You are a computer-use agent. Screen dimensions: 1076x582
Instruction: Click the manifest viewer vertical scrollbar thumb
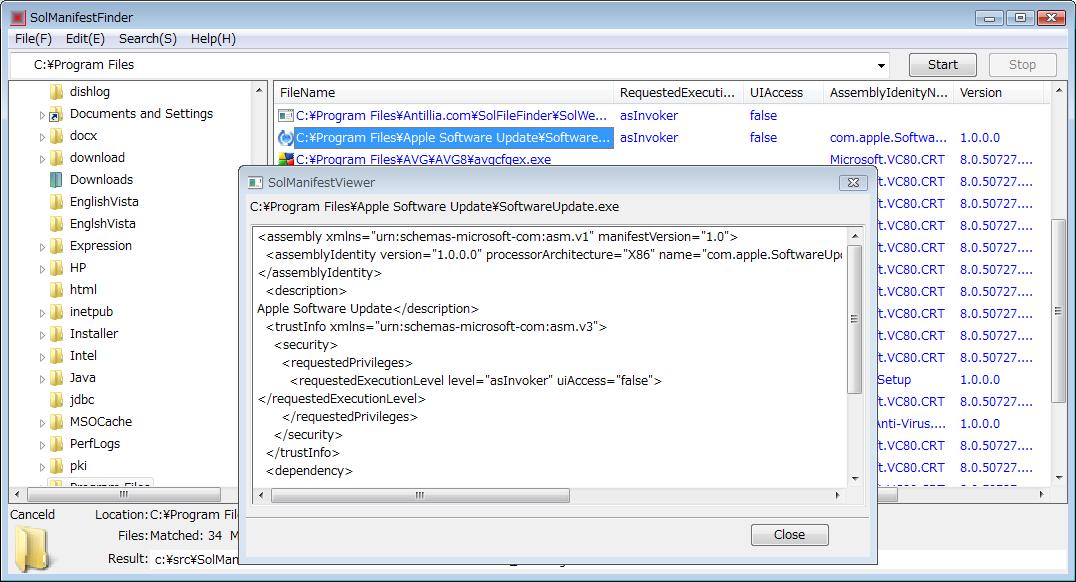click(854, 319)
